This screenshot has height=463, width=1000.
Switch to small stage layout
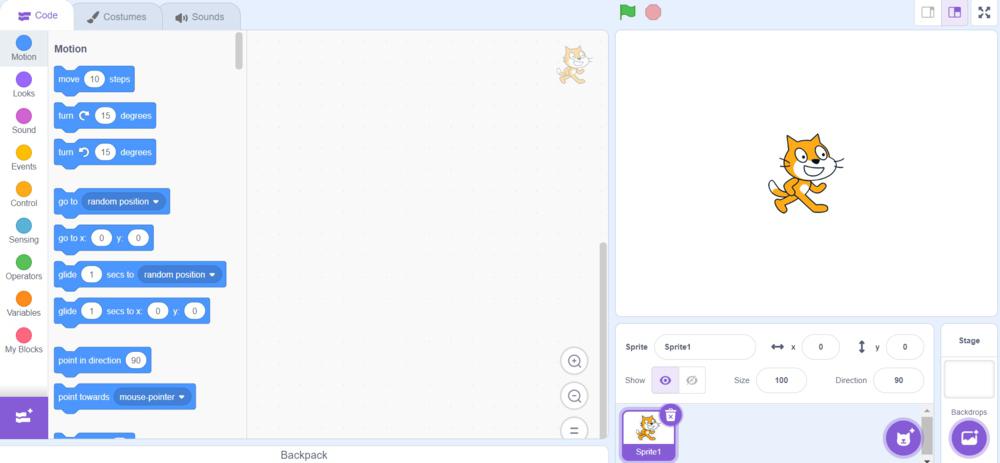point(928,13)
